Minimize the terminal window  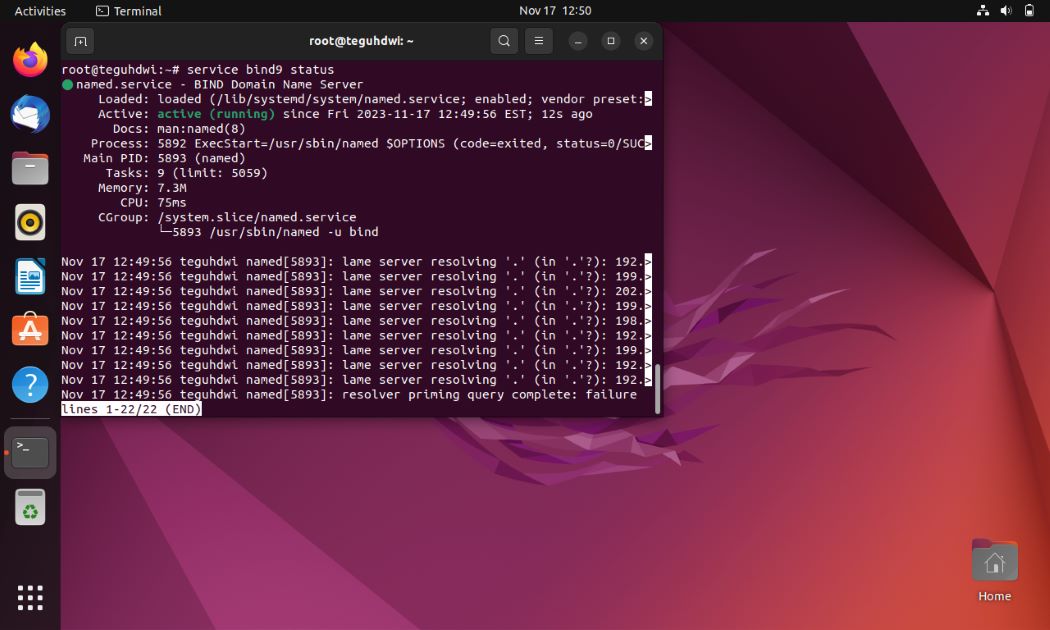point(578,42)
